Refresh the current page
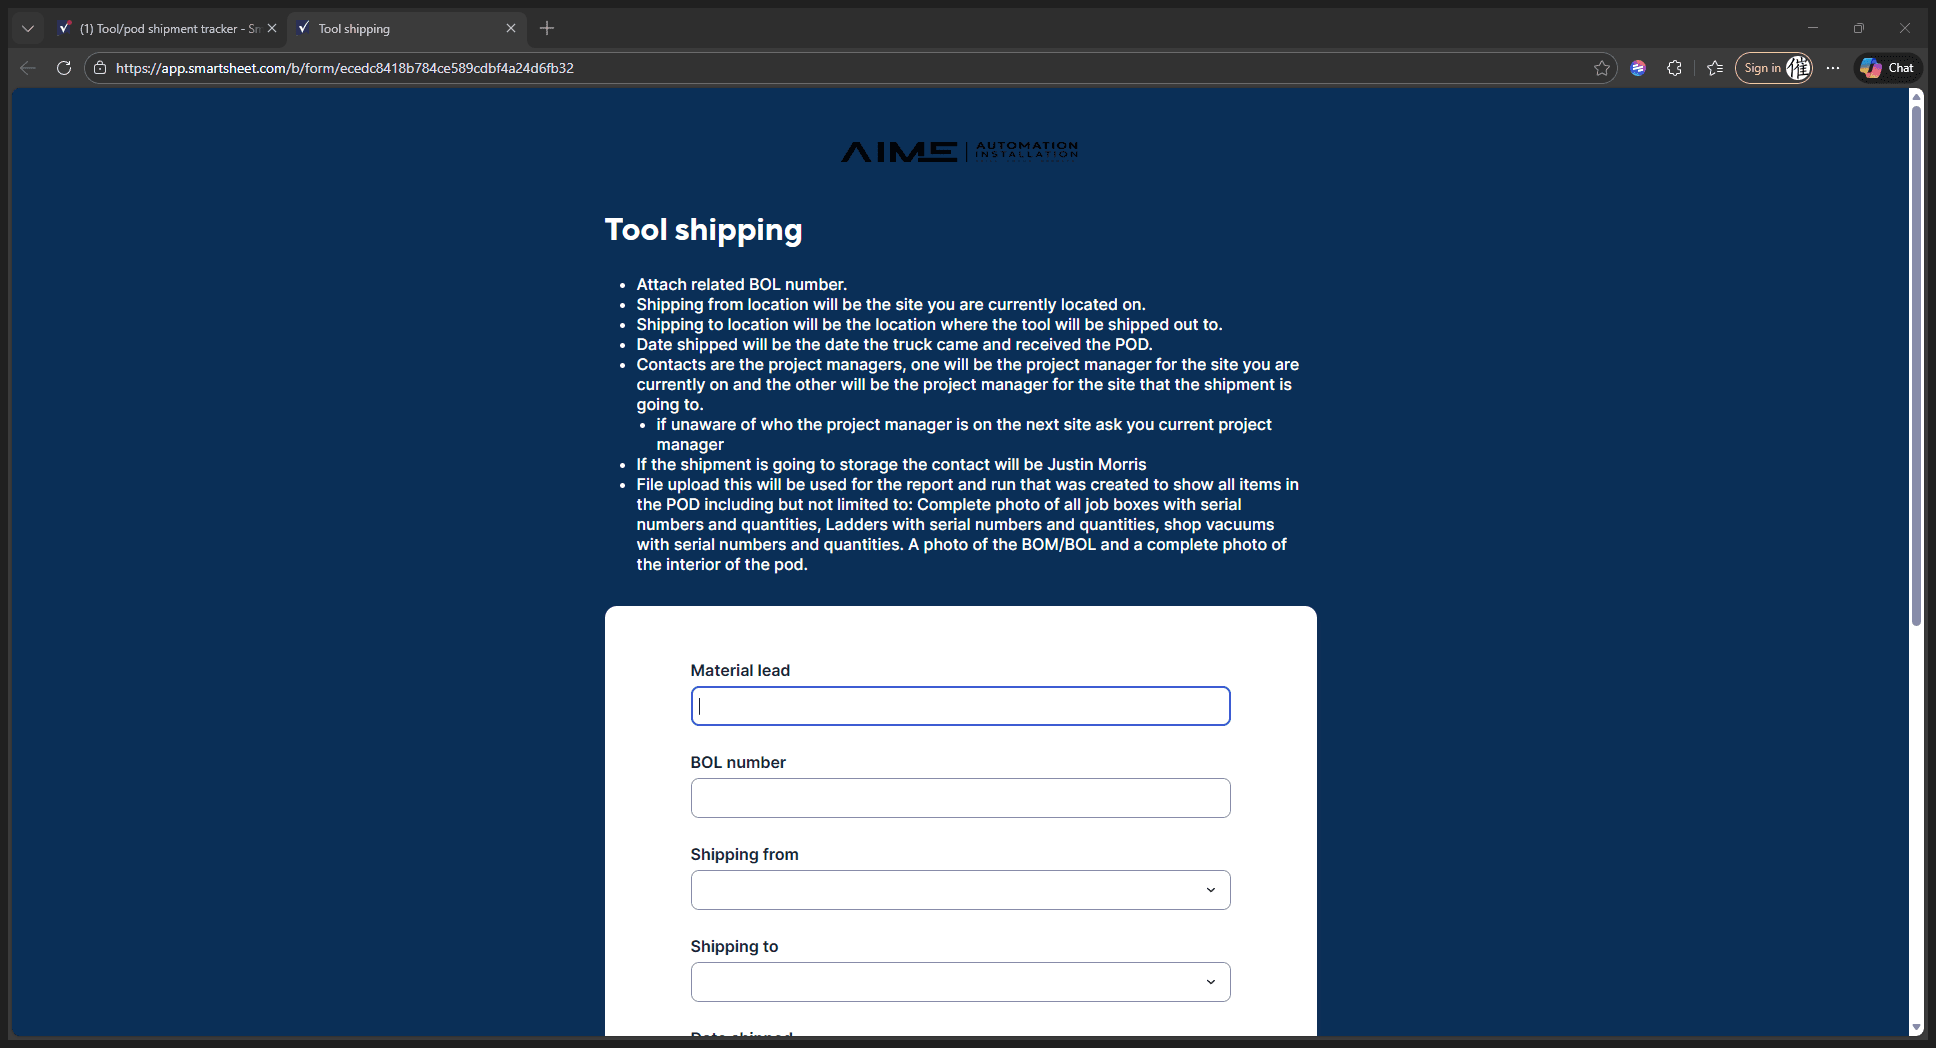The width and height of the screenshot is (1936, 1048). [64, 68]
